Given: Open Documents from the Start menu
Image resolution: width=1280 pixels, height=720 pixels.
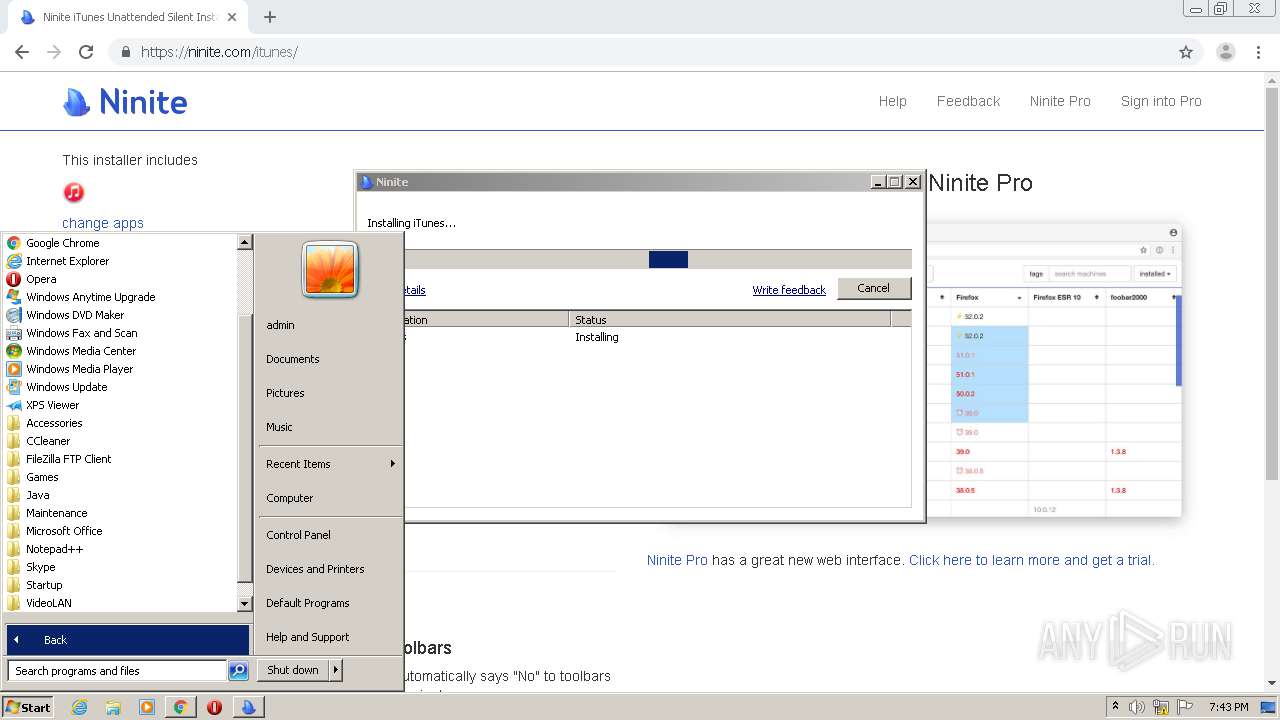Looking at the screenshot, I should tap(293, 359).
